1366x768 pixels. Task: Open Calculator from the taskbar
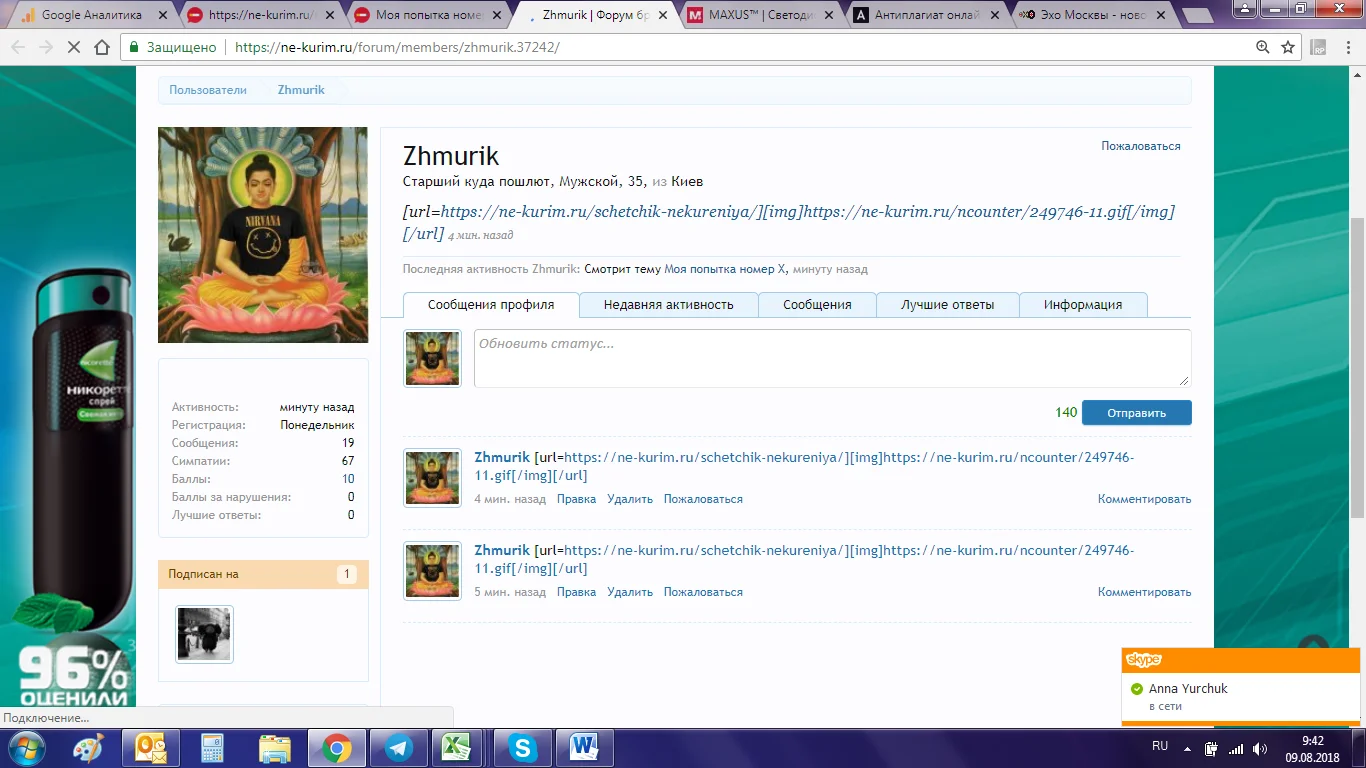[212, 748]
